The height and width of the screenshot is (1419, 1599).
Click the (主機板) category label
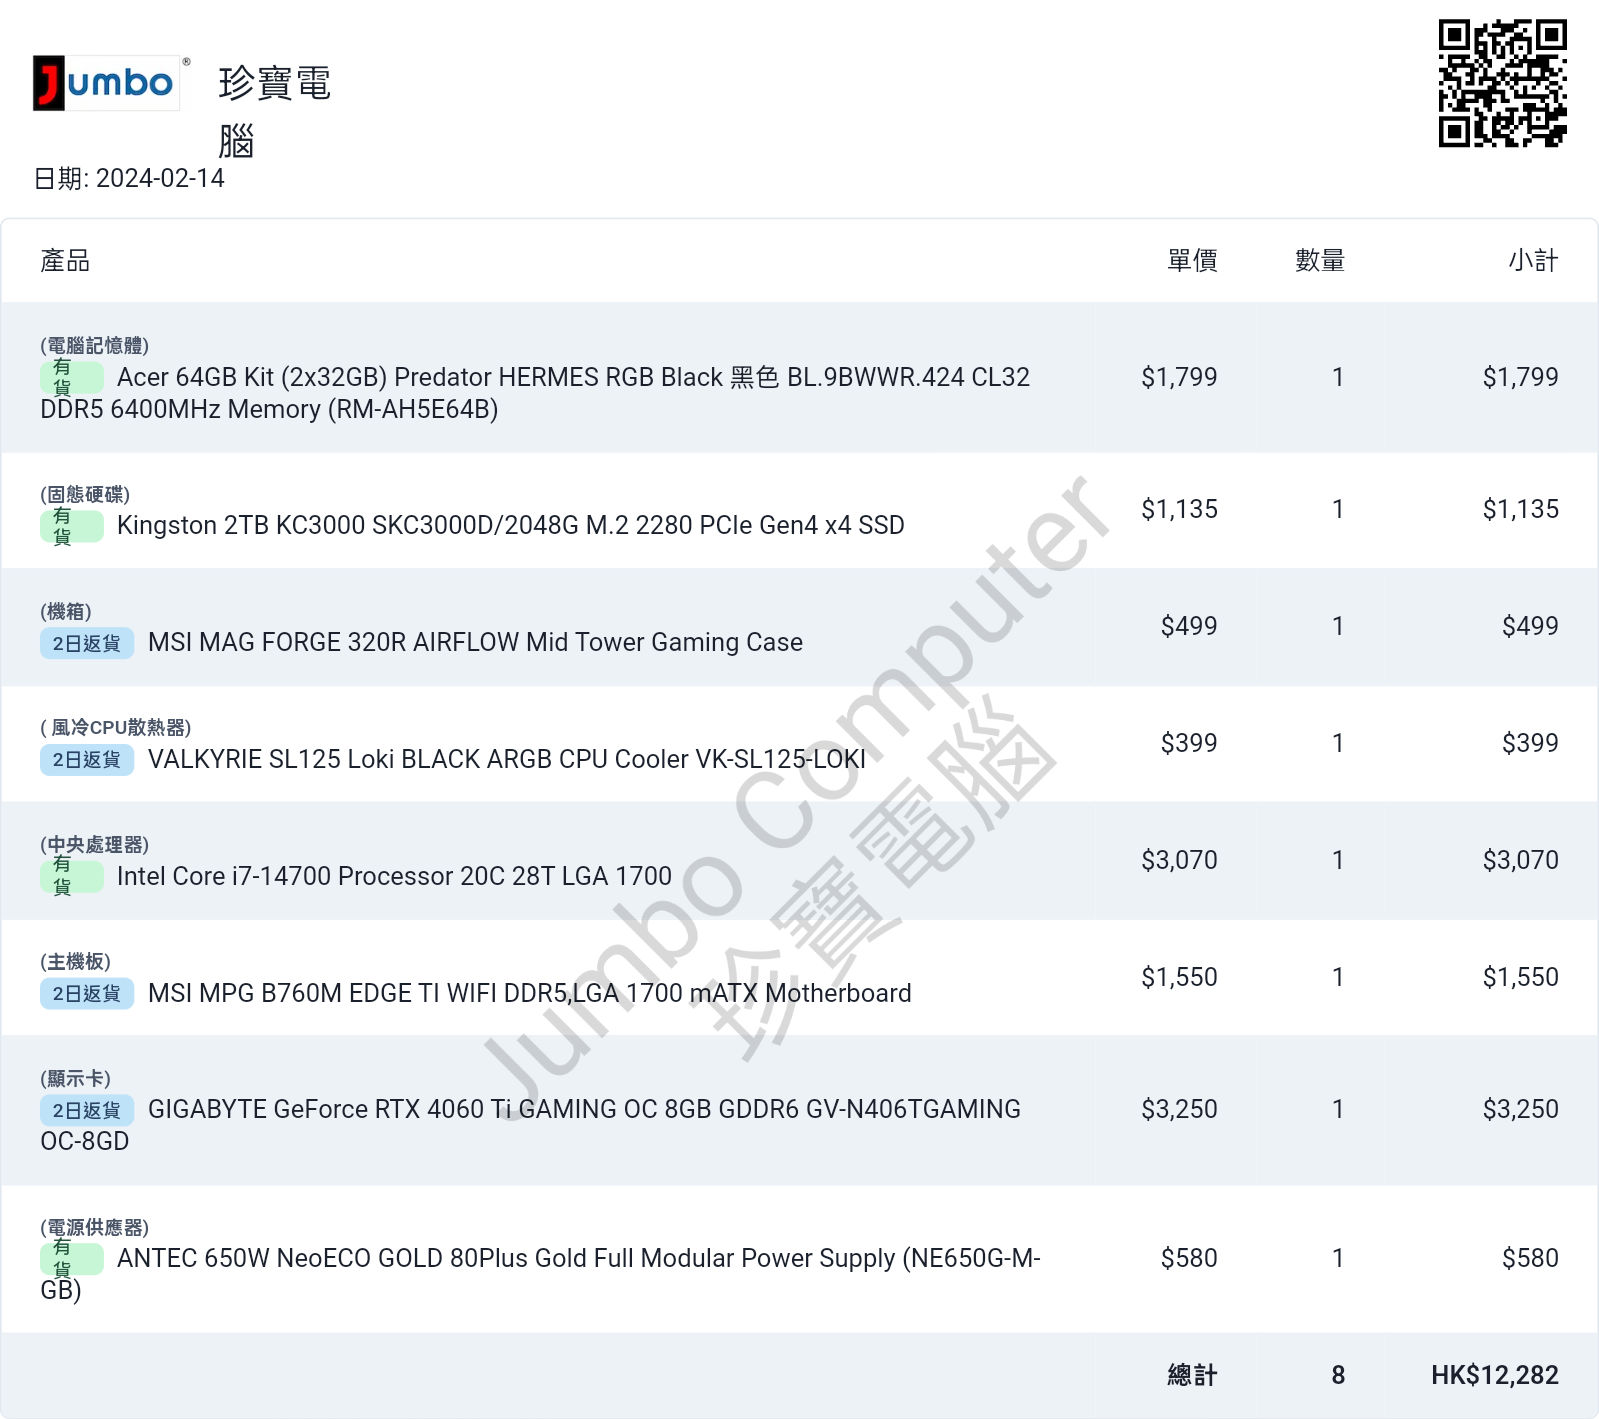click(76, 961)
